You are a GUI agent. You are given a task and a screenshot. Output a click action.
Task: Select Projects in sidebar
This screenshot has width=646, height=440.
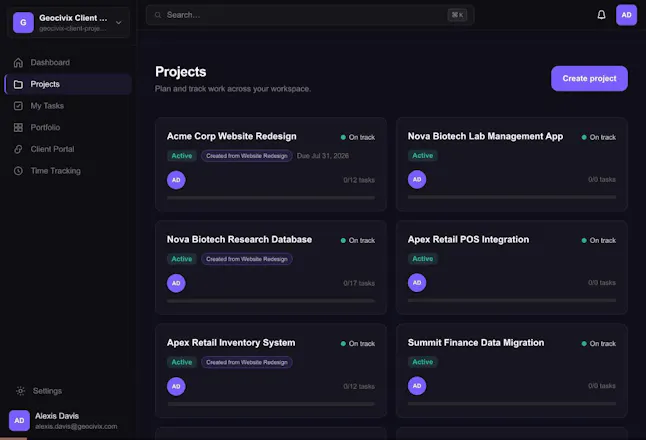(x=68, y=84)
